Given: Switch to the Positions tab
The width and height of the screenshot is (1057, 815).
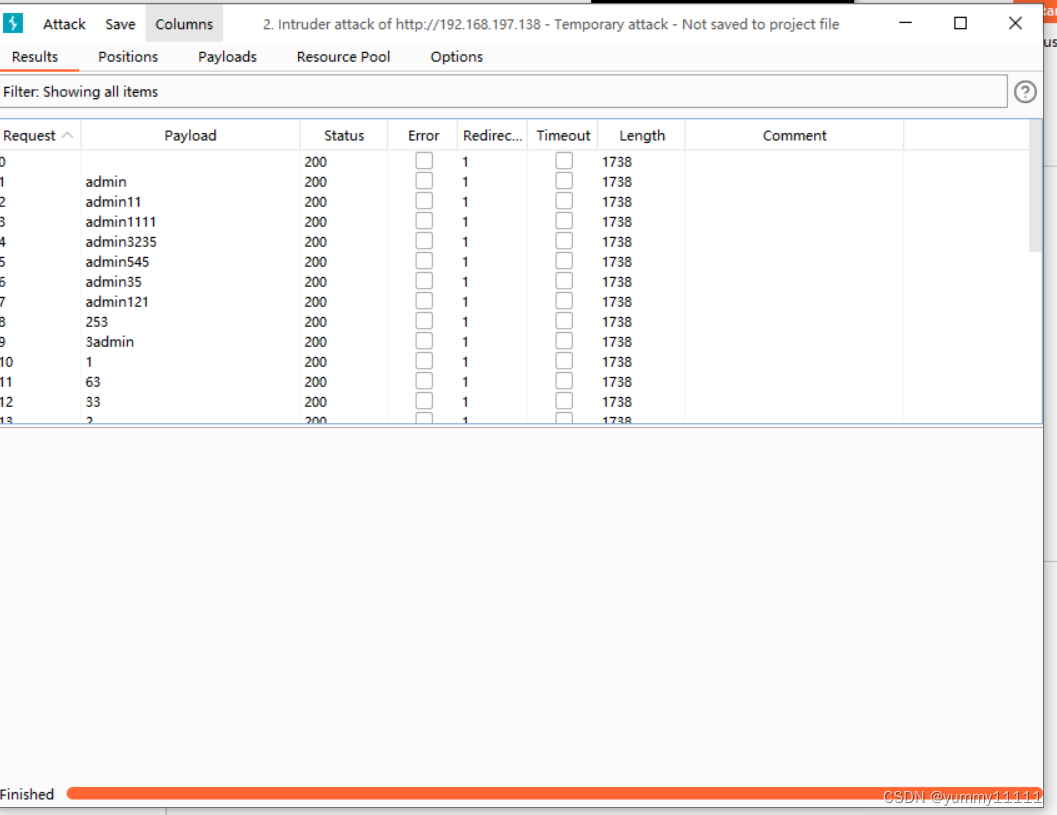Looking at the screenshot, I should tap(128, 57).
